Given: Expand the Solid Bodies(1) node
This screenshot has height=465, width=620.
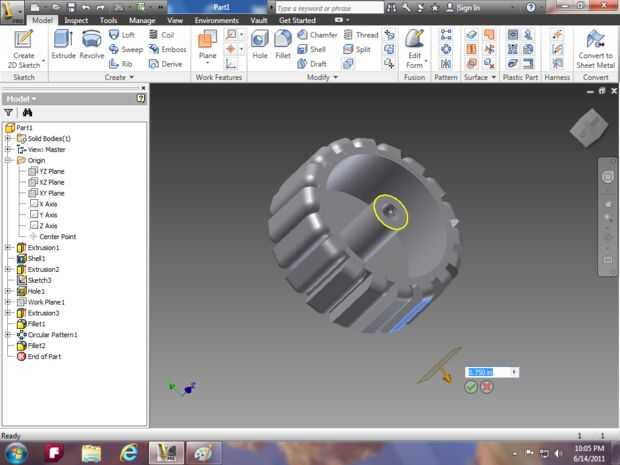Looking at the screenshot, I should coord(8,138).
